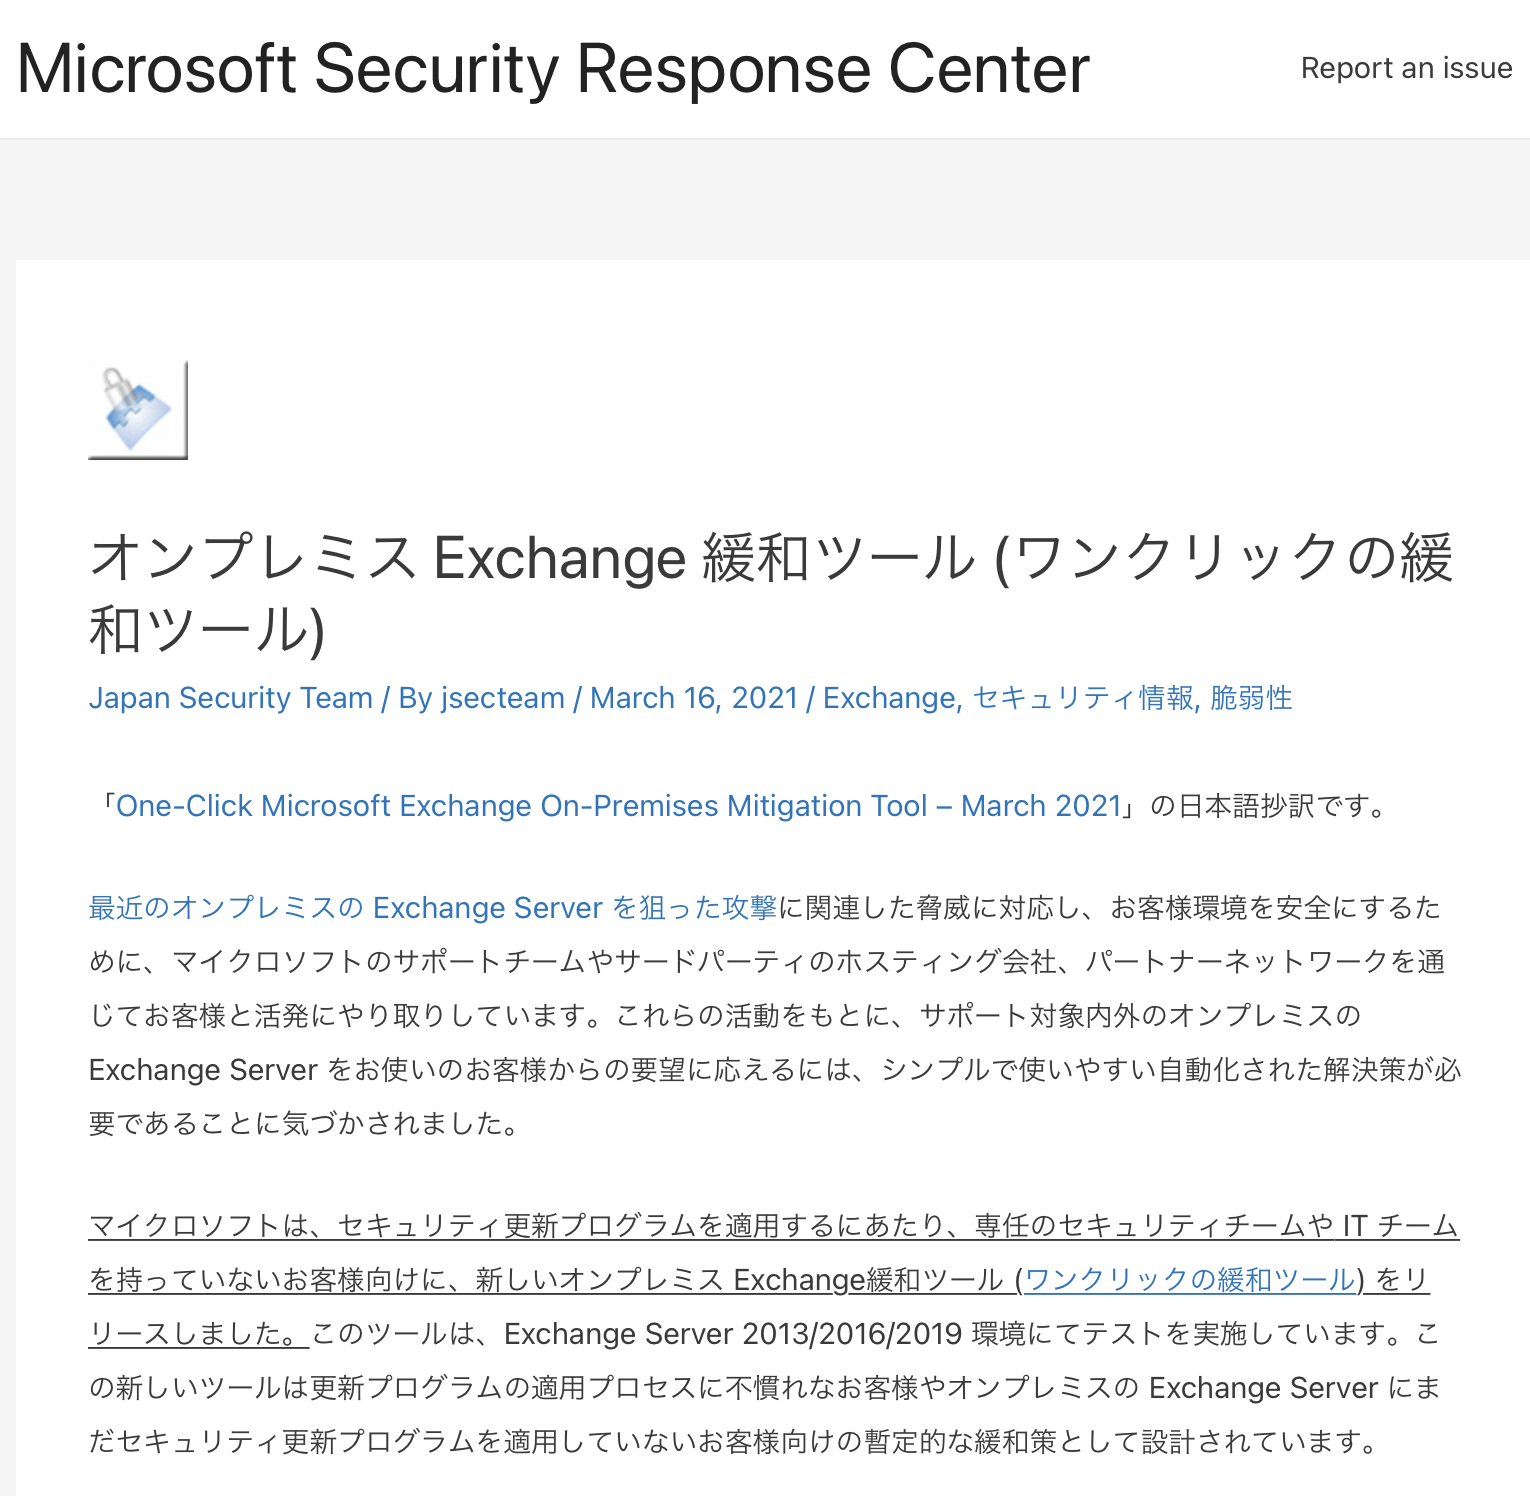1530x1496 pixels.
Task: Select the article metadata byline row
Action: 690,697
